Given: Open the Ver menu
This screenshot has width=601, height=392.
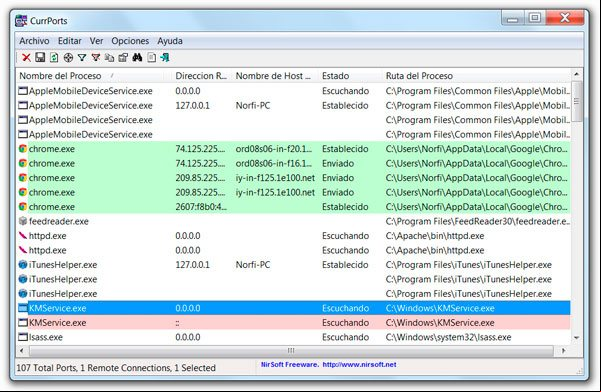Looking at the screenshot, I should pos(96,41).
